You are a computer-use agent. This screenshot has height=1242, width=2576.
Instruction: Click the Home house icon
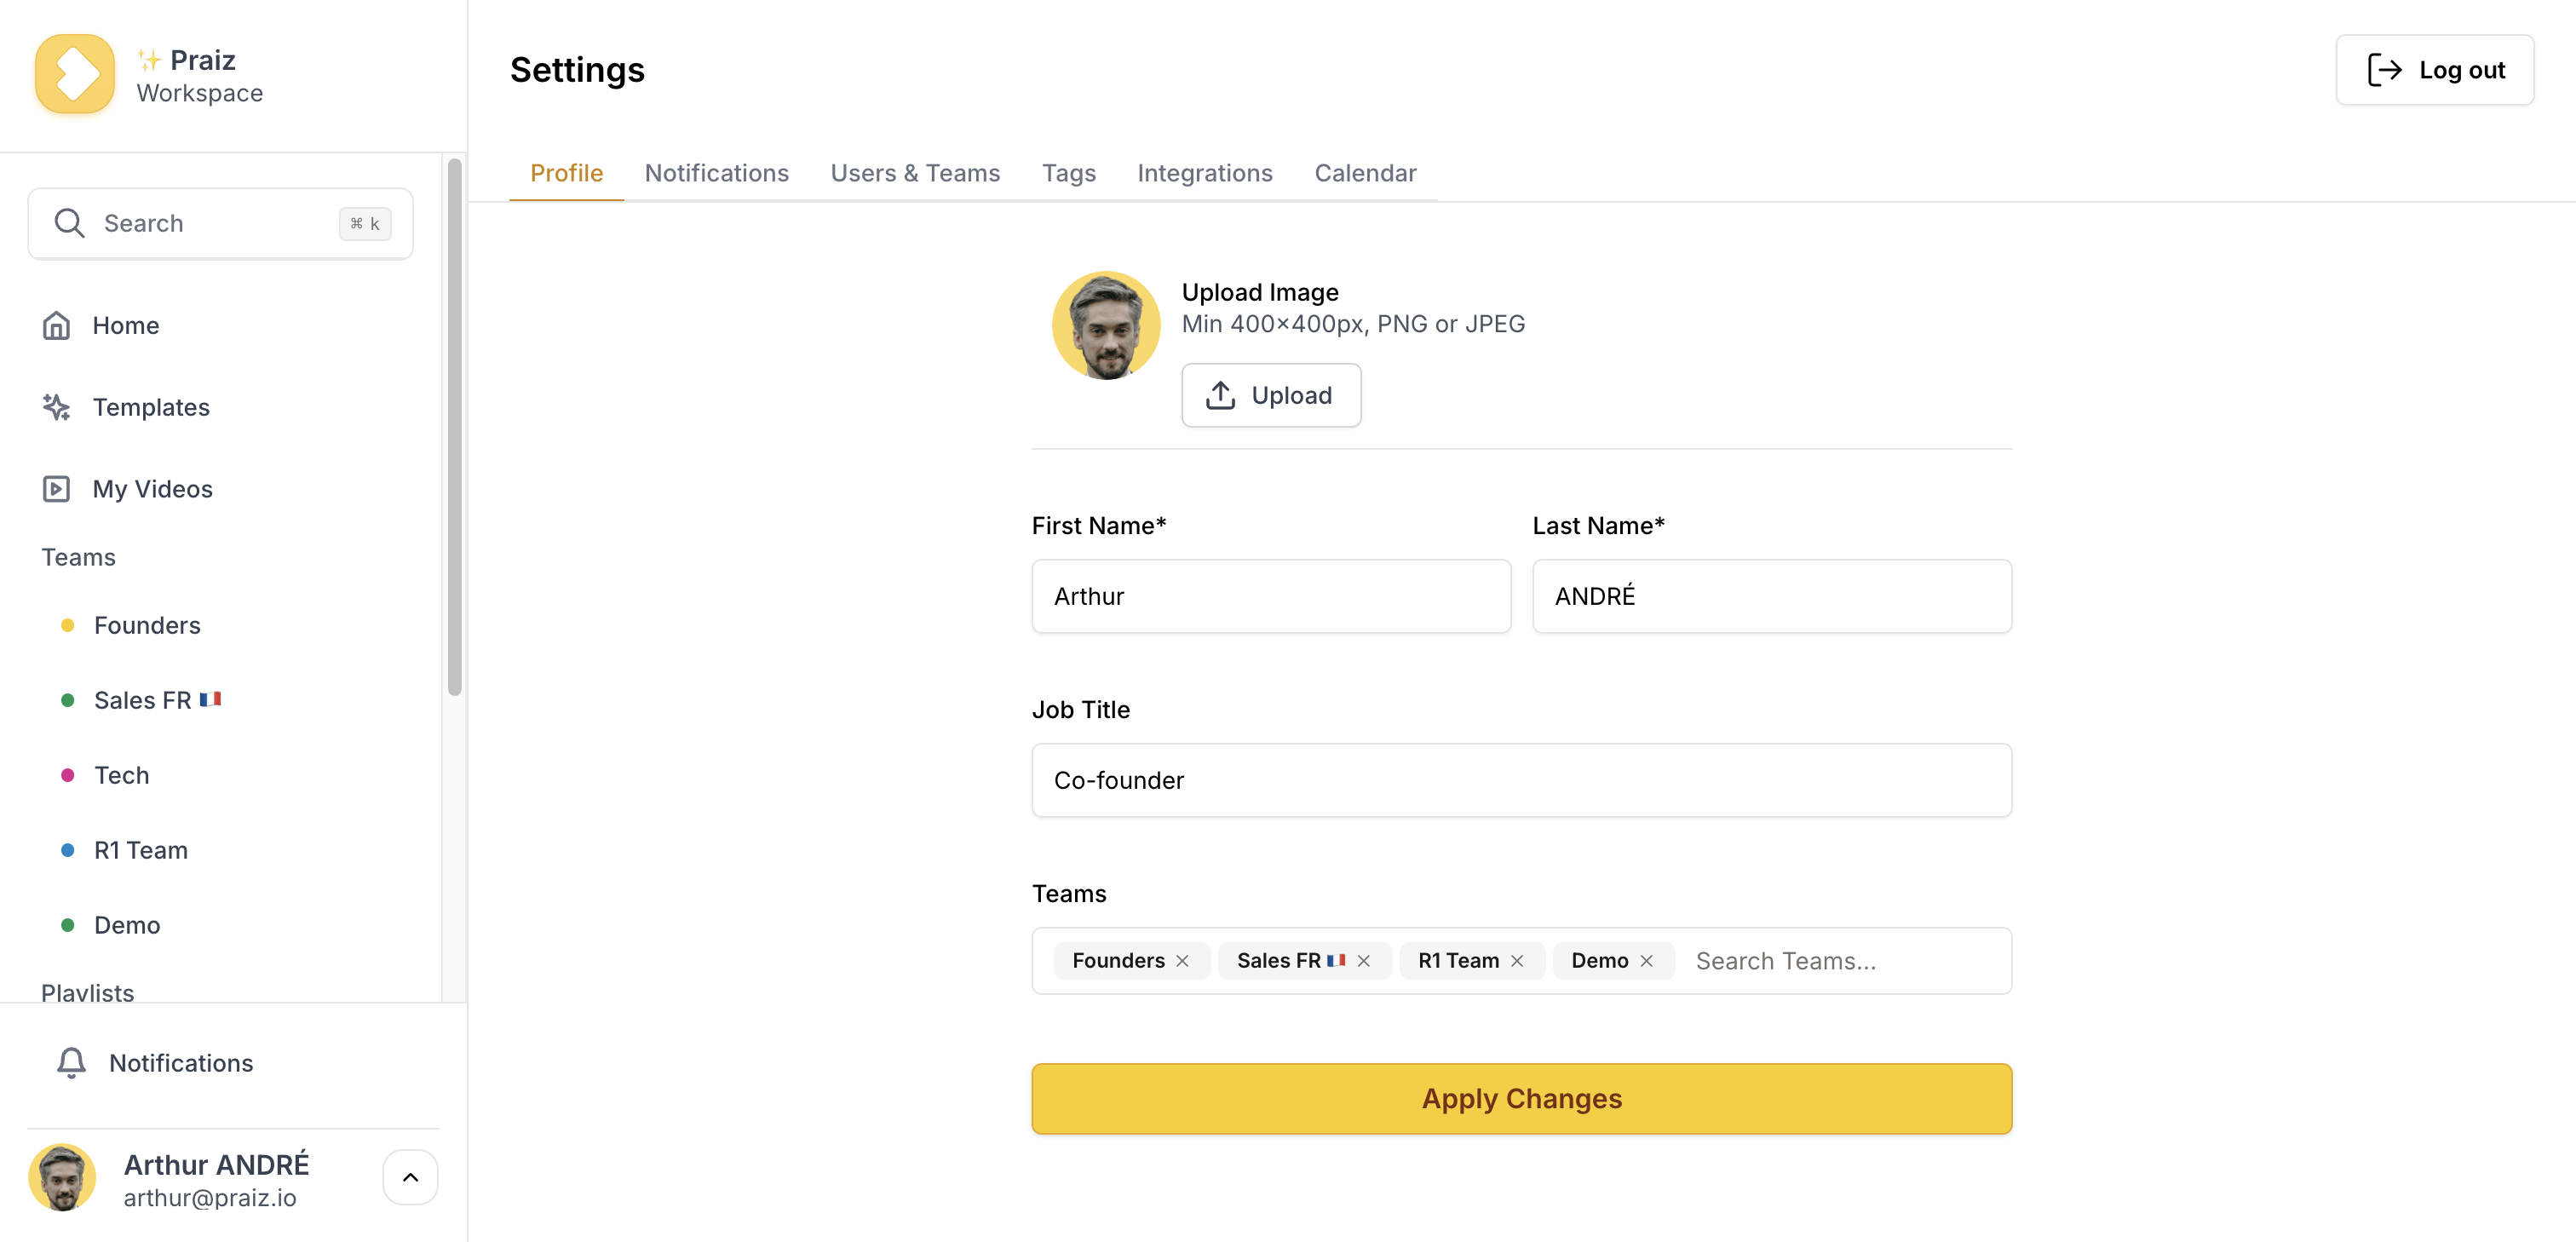coord(56,325)
